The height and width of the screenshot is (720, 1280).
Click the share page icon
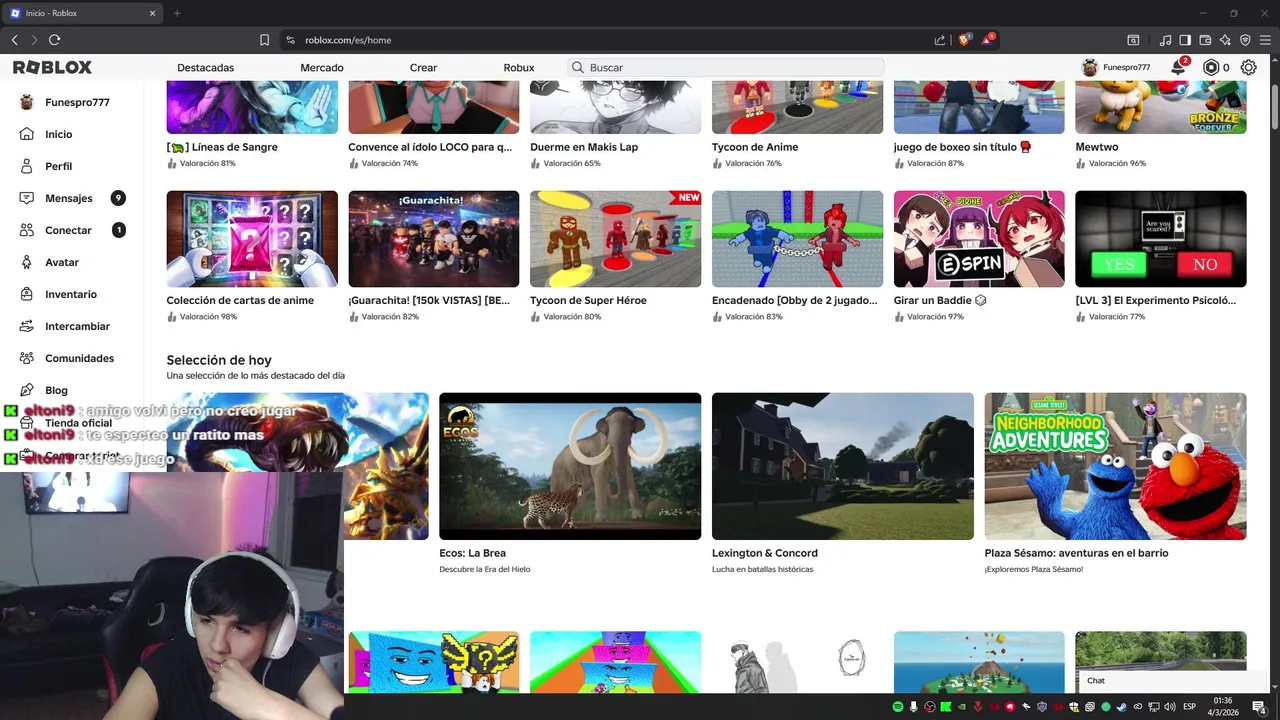pos(940,40)
